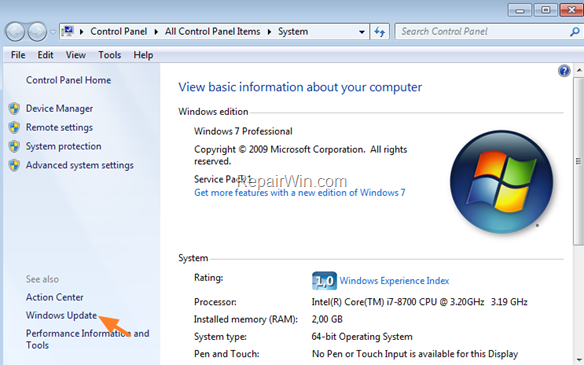This screenshot has height=365, width=584.
Task: Click Get more features with a new edition link
Action: pyautogui.click(x=299, y=193)
